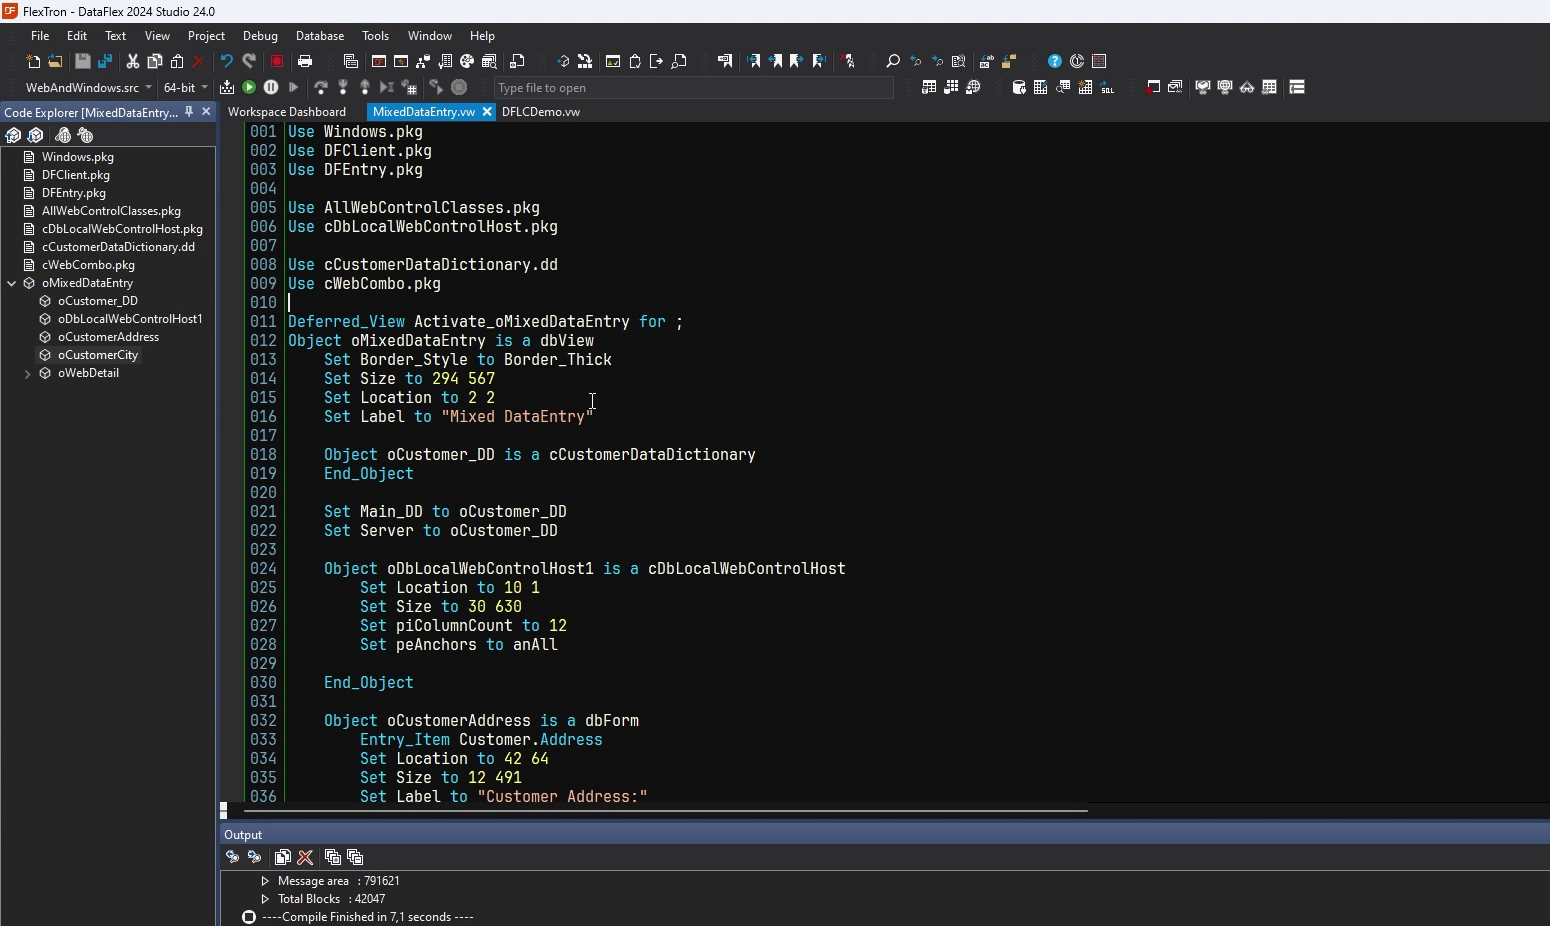Click the Cut scissors icon

[132, 62]
